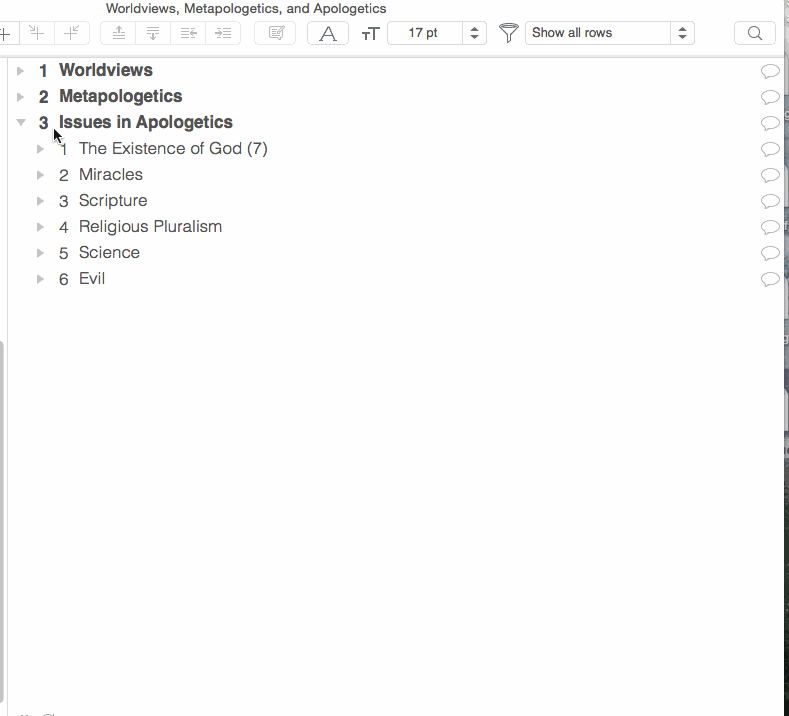789x716 pixels.
Task: Toggle the note bubble on Miracles row
Action: pyautogui.click(x=770, y=175)
